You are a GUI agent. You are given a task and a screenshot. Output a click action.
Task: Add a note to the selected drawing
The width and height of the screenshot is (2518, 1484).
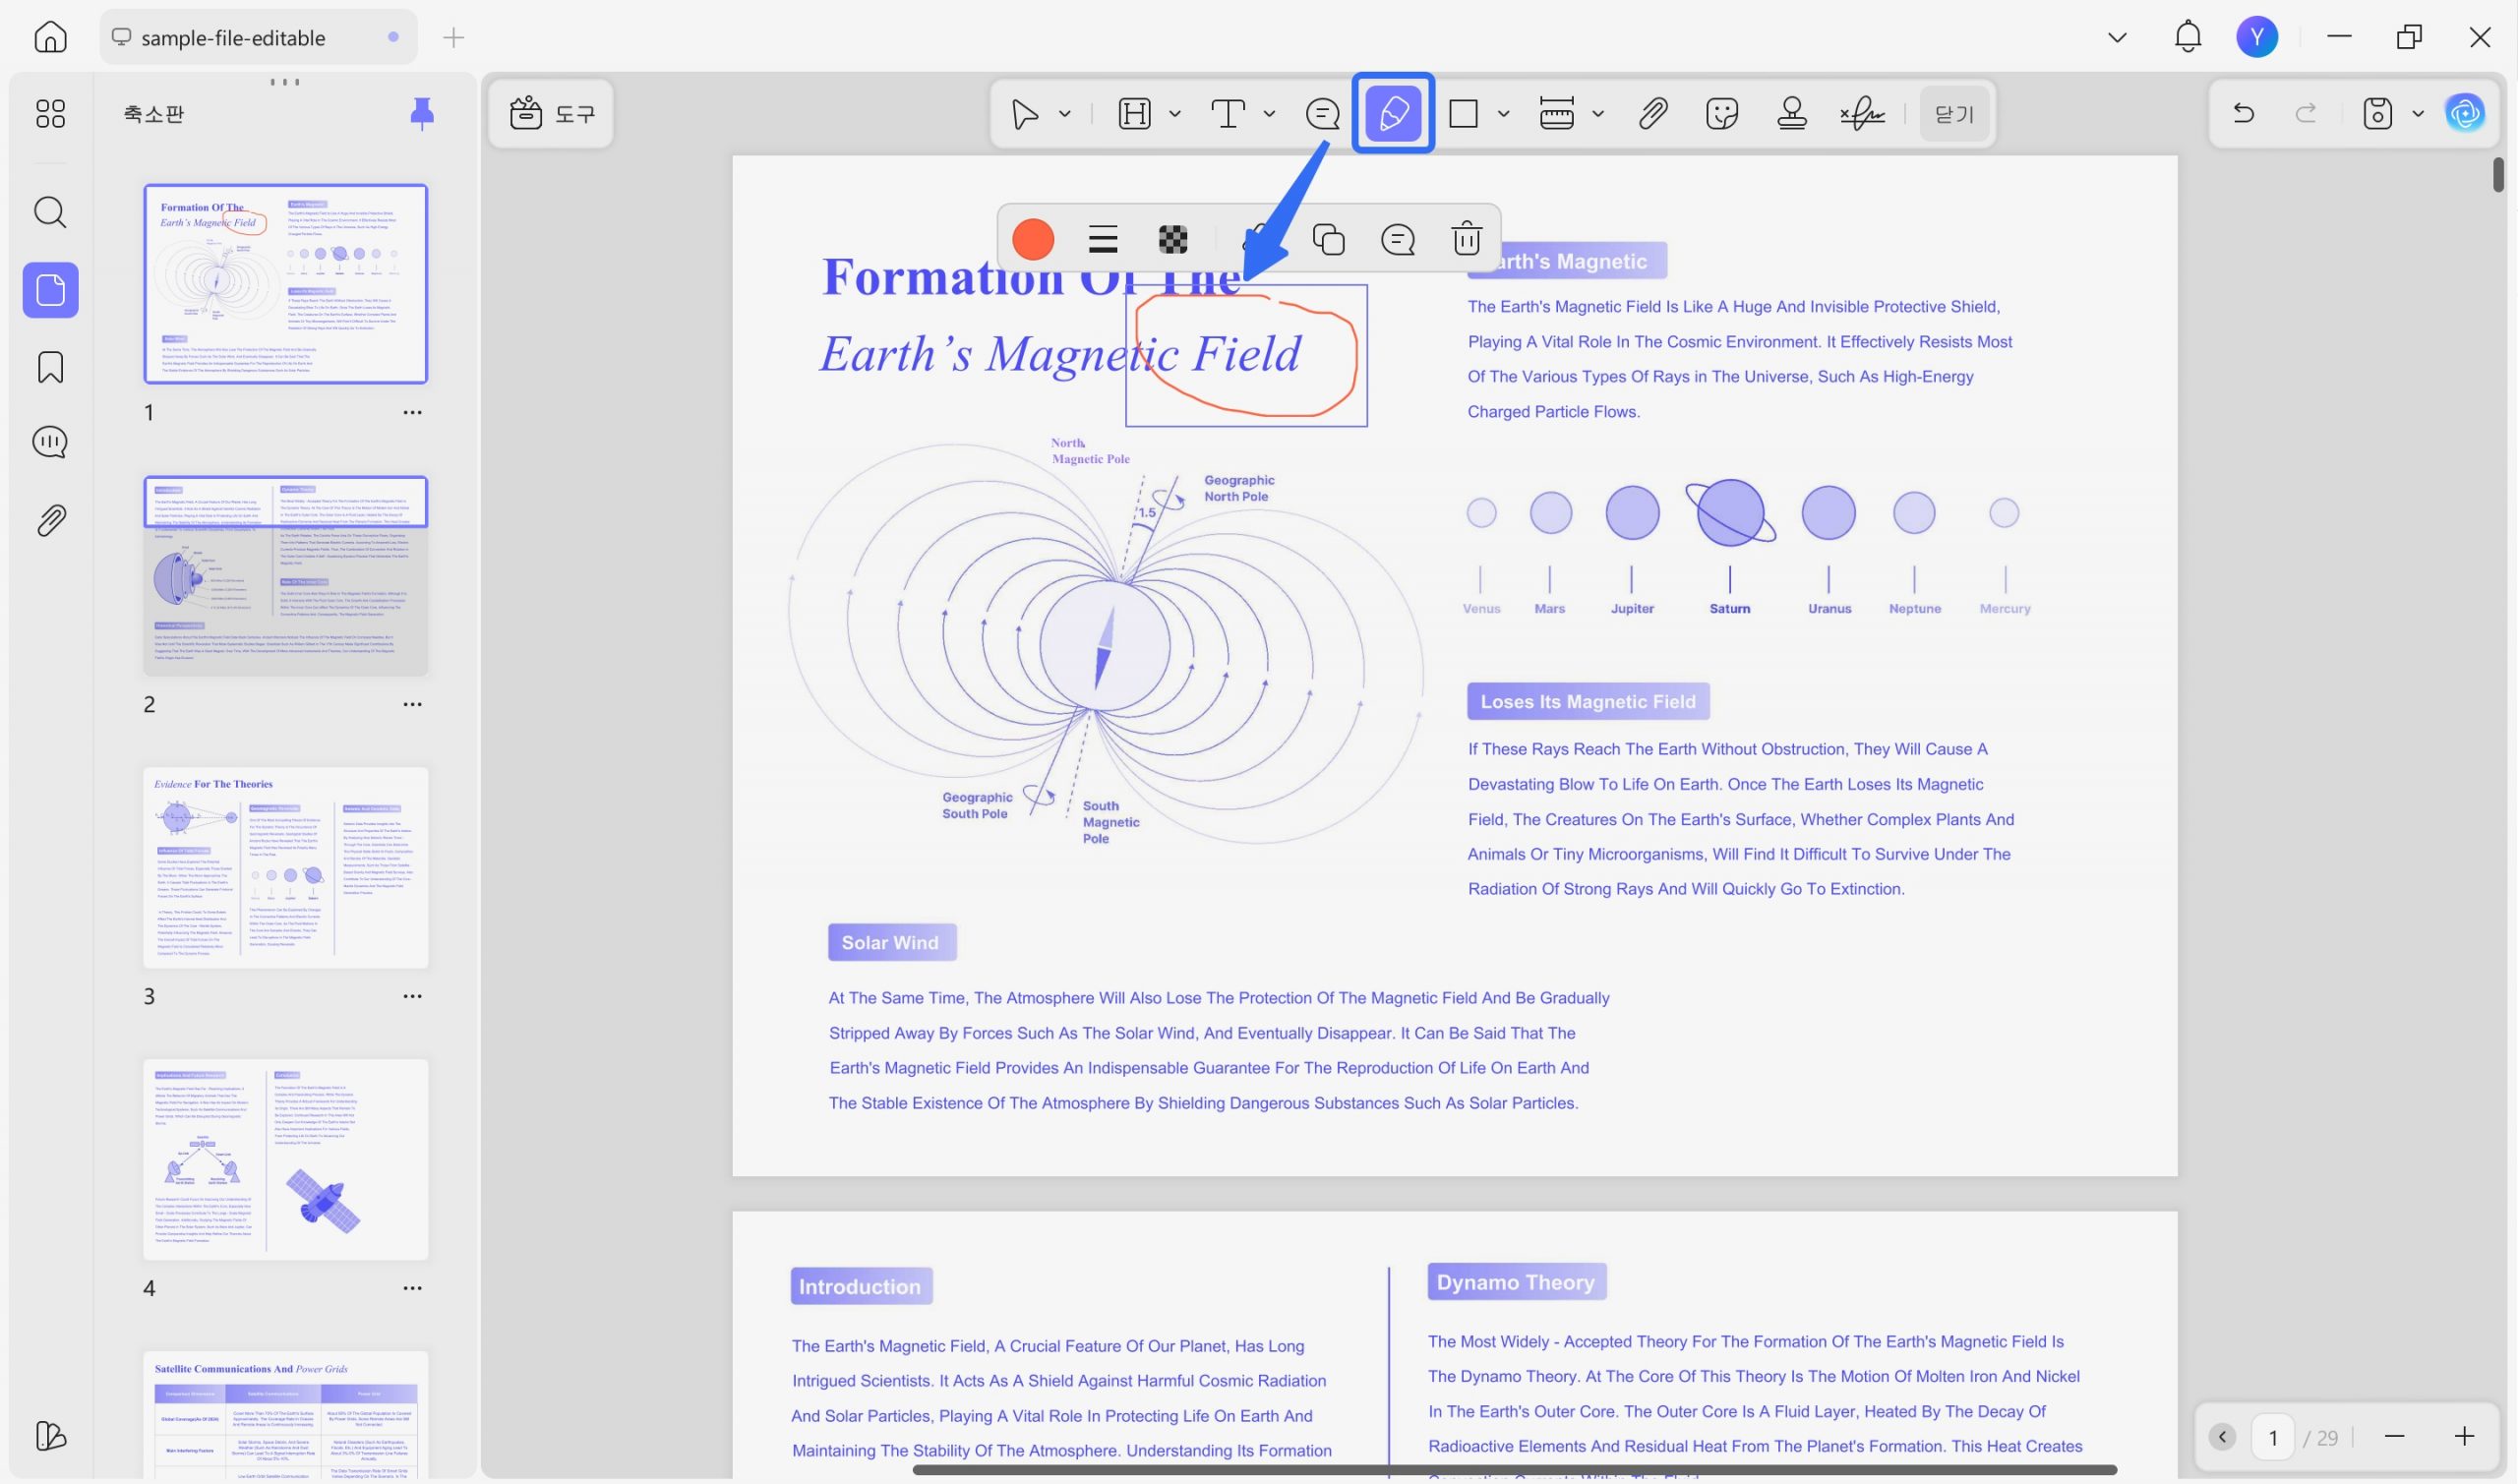click(1397, 239)
